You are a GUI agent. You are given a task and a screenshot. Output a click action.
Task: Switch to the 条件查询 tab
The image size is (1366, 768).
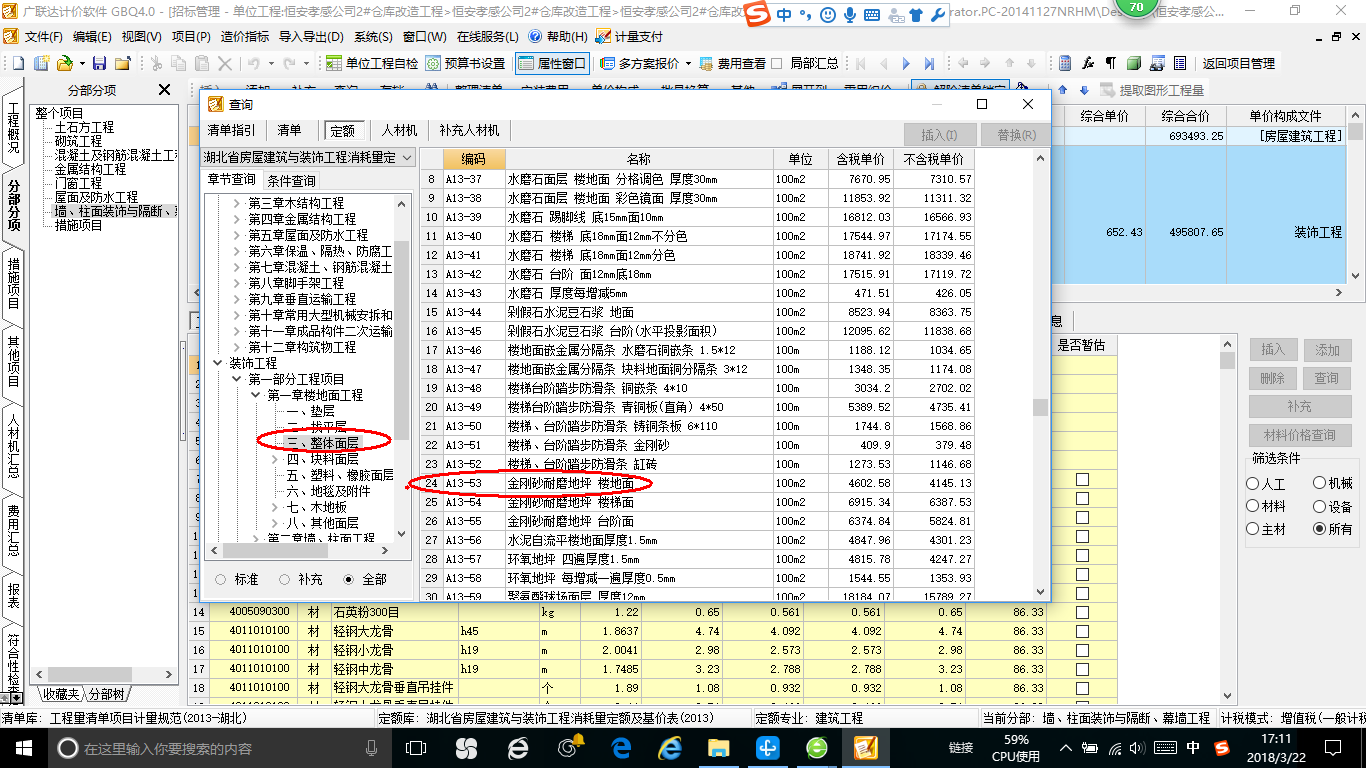point(291,181)
